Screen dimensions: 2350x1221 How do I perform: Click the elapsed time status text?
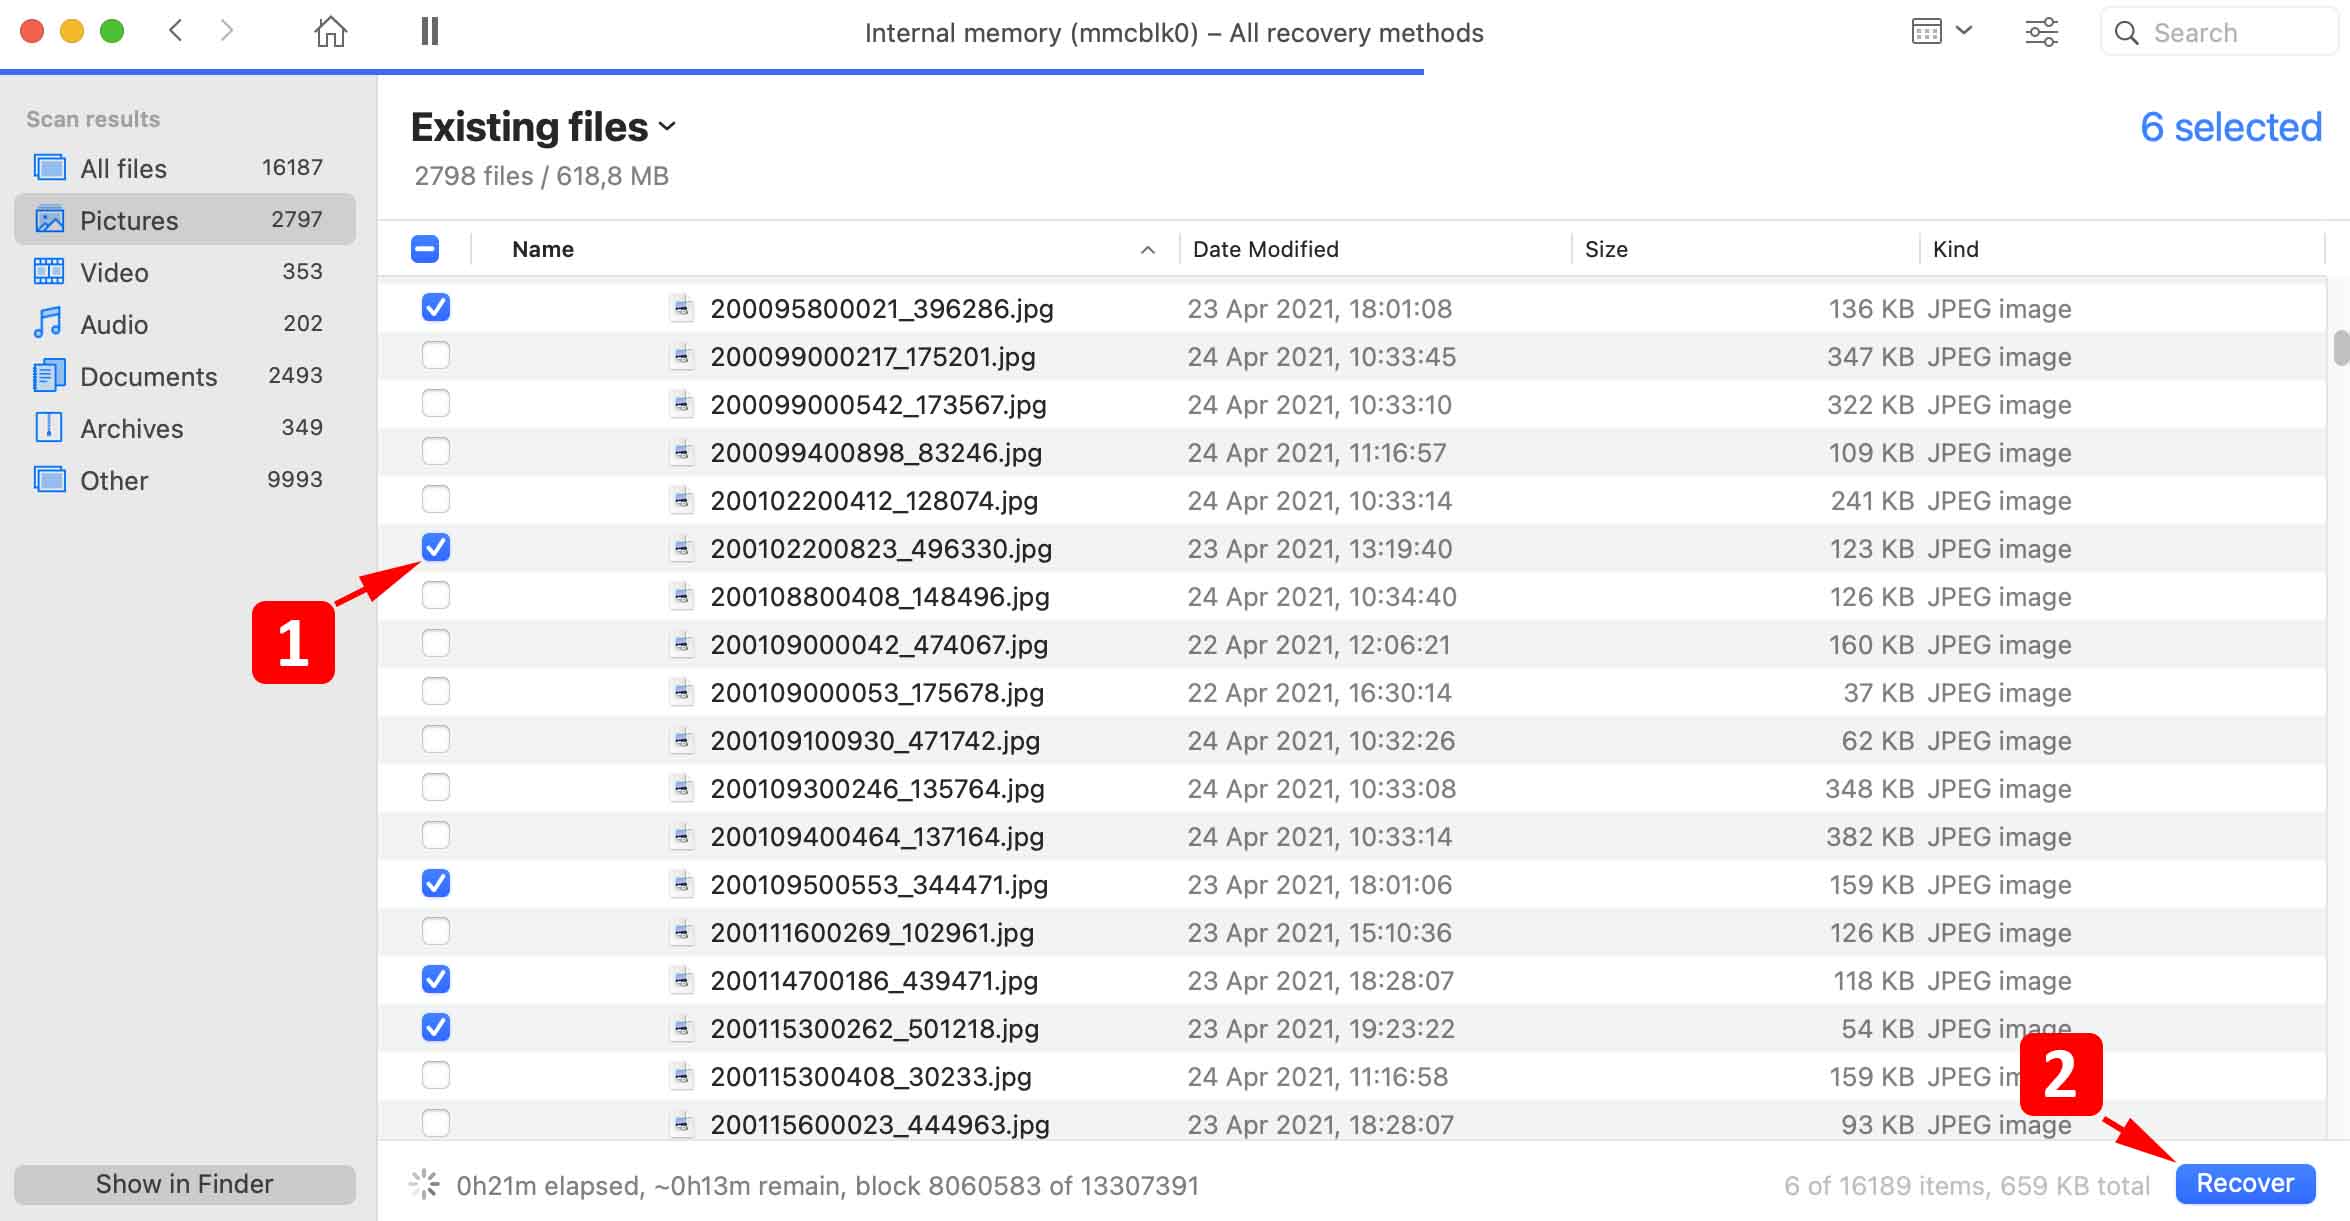[x=827, y=1186]
